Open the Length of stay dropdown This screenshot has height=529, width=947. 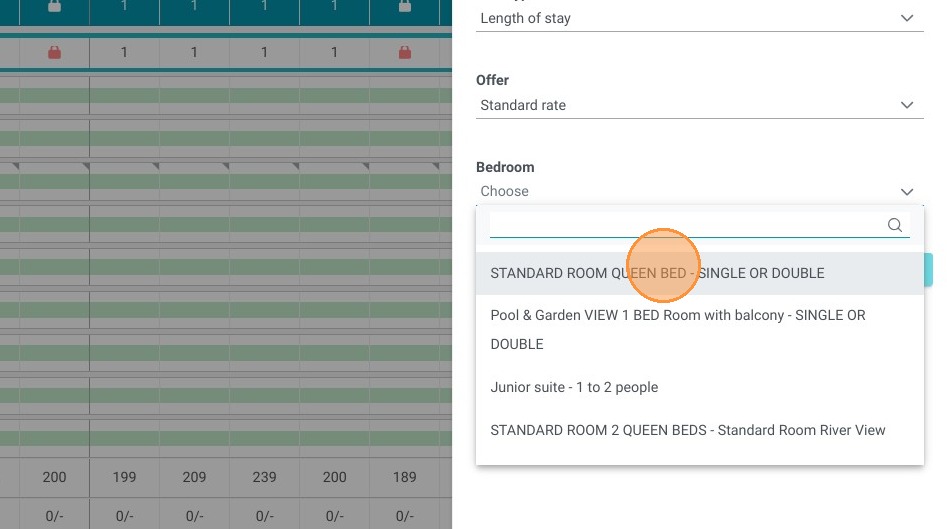(699, 18)
